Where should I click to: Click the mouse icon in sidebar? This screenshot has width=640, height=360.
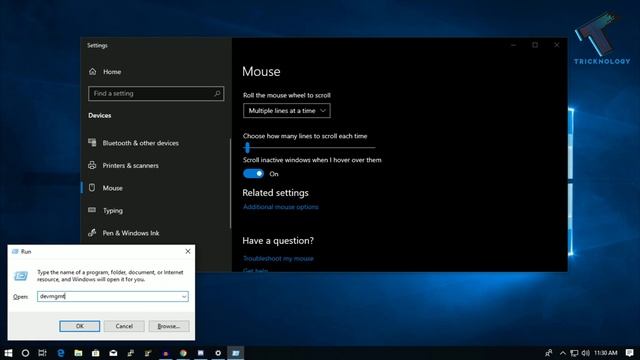click(x=92, y=187)
